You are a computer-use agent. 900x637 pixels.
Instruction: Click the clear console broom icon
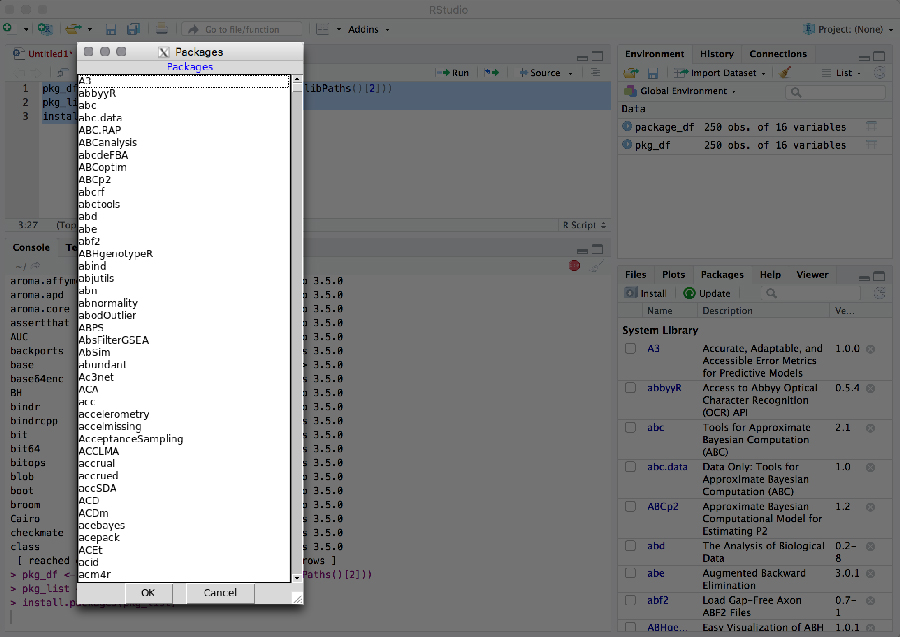tap(597, 266)
